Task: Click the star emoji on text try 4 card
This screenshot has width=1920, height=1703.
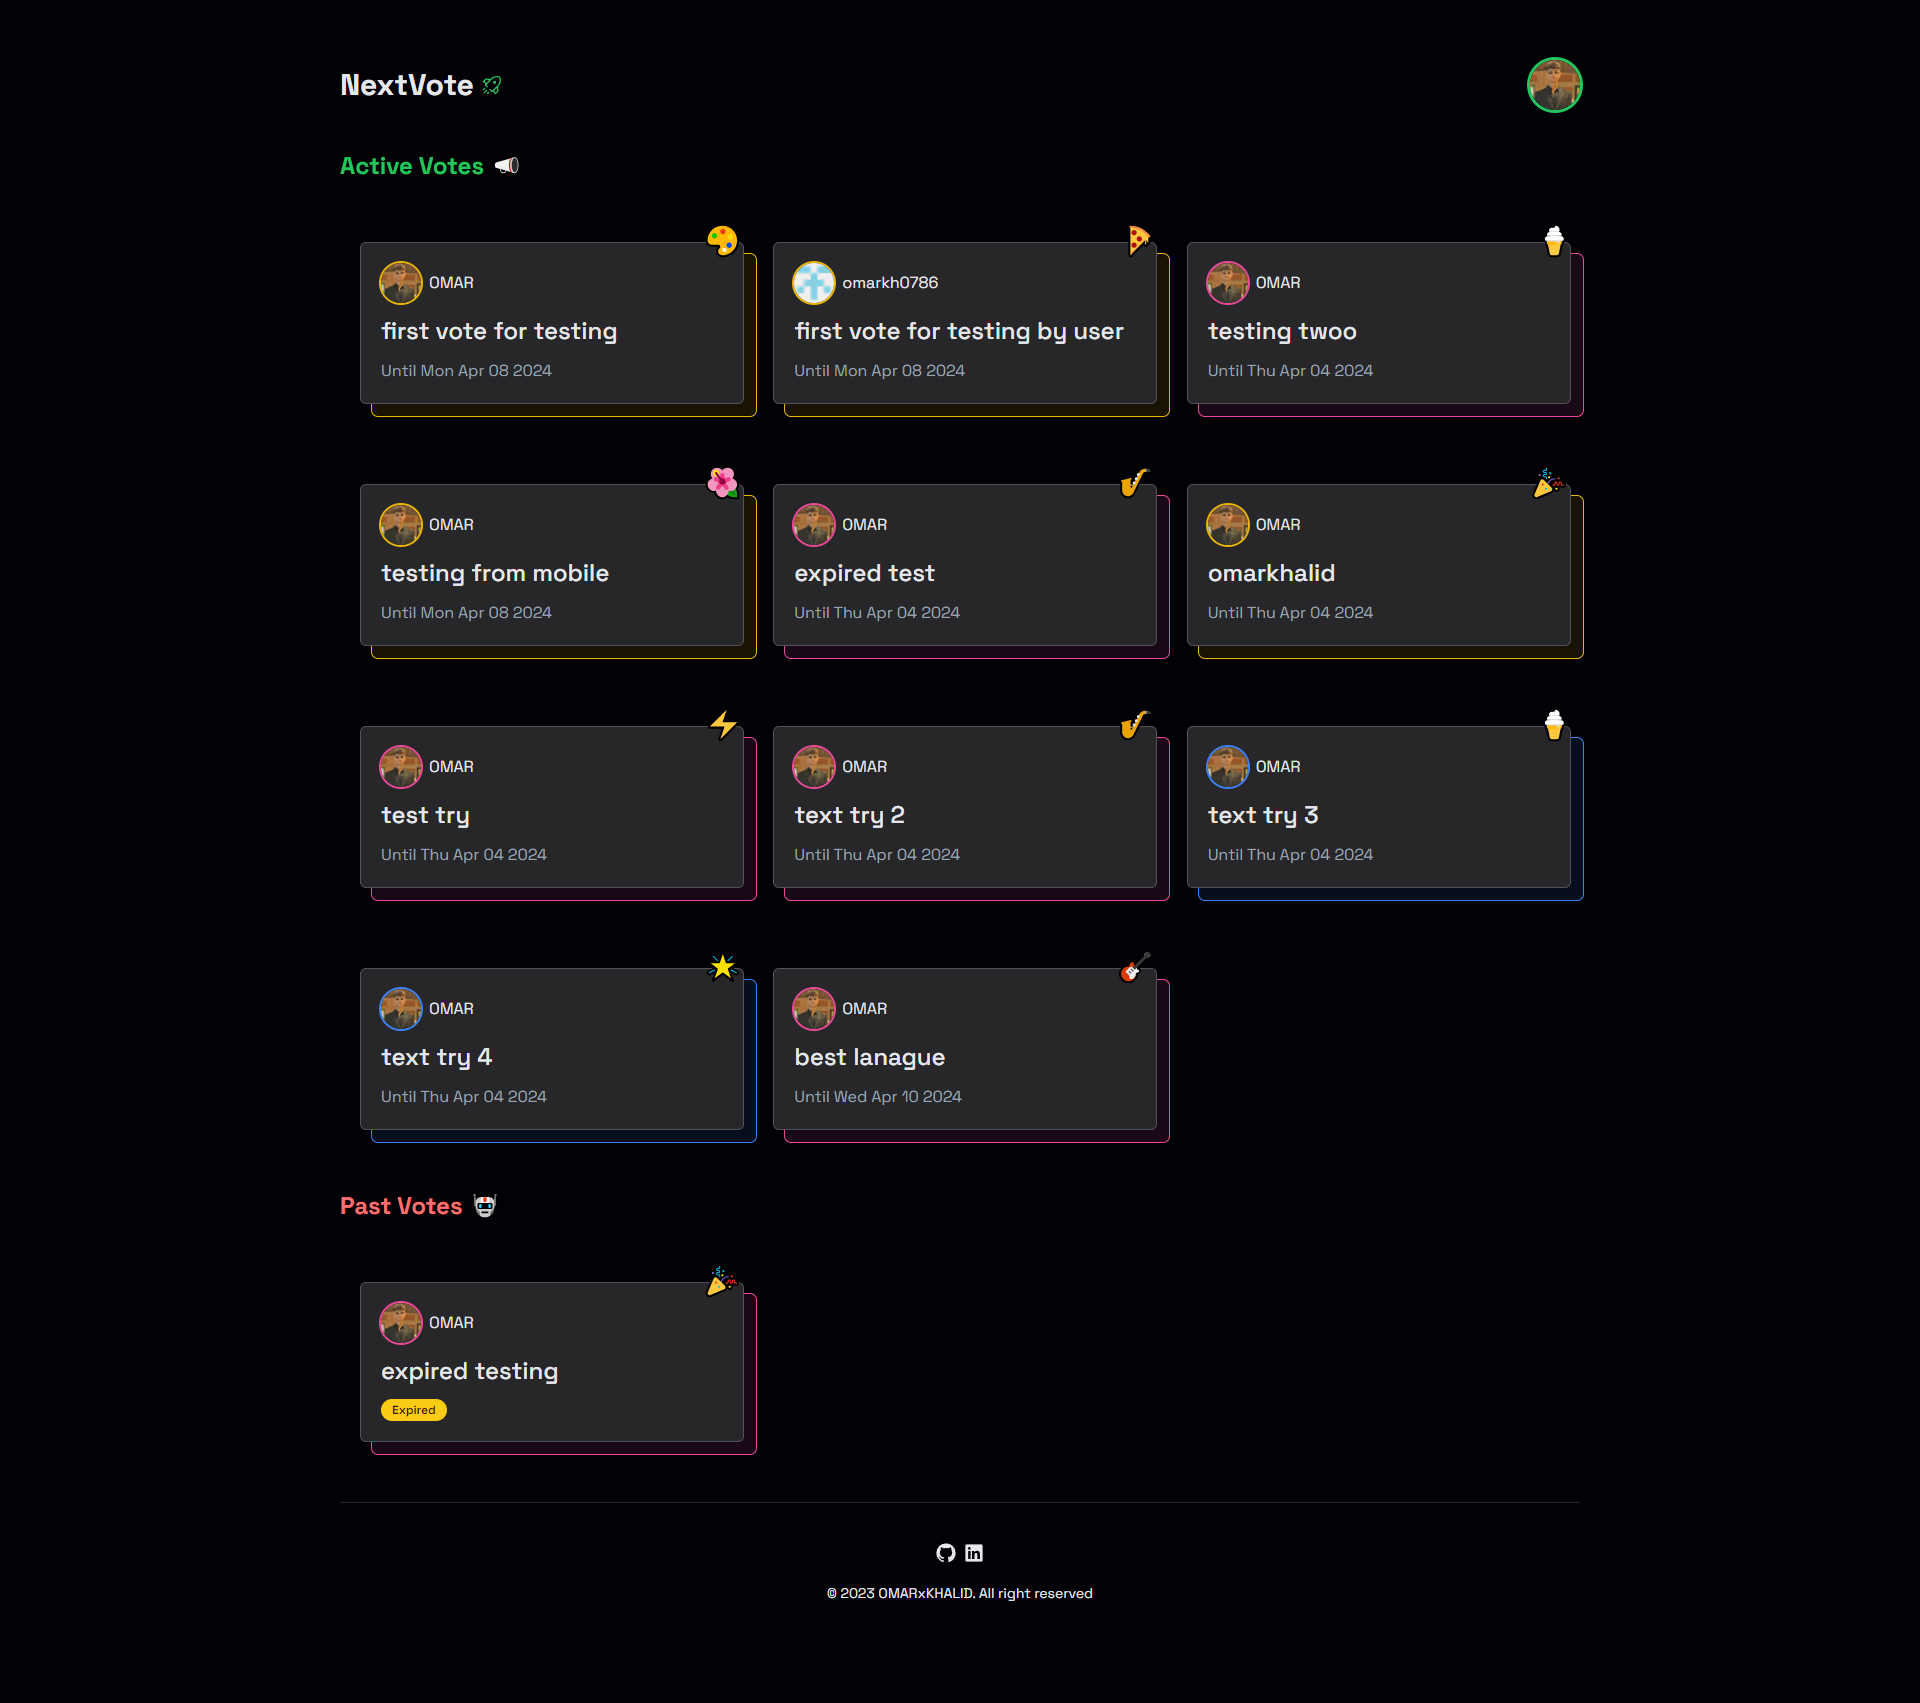Action: coord(722,967)
